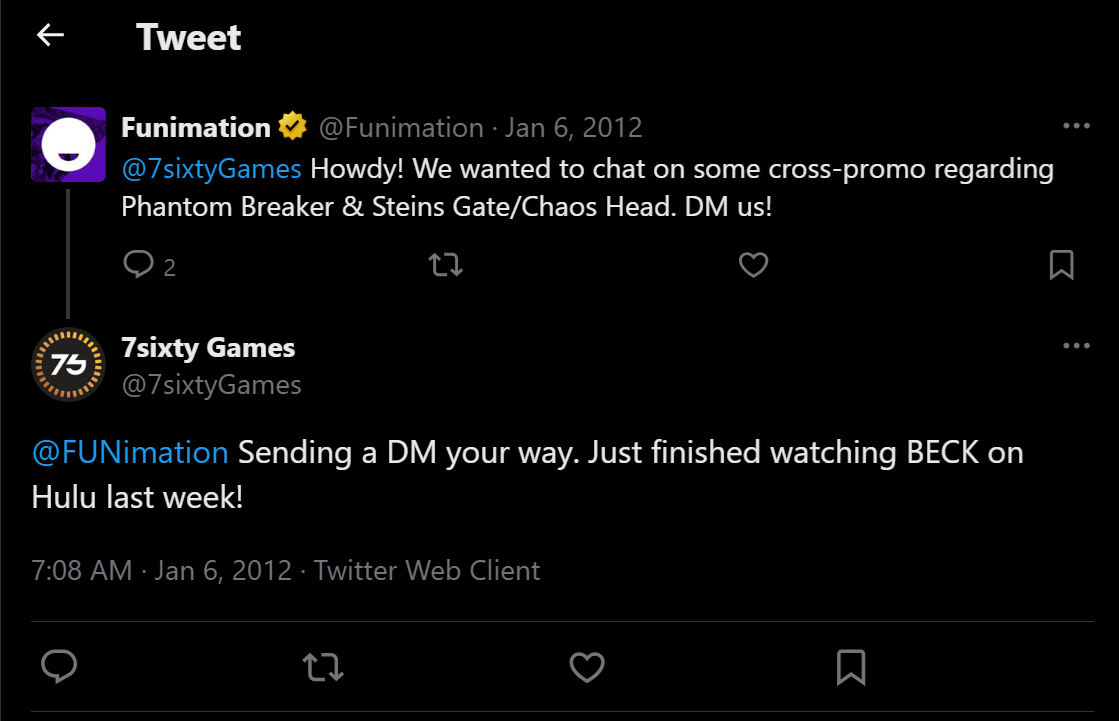Open more options on Funimation's tweet
The height and width of the screenshot is (721, 1119).
click(1076, 127)
